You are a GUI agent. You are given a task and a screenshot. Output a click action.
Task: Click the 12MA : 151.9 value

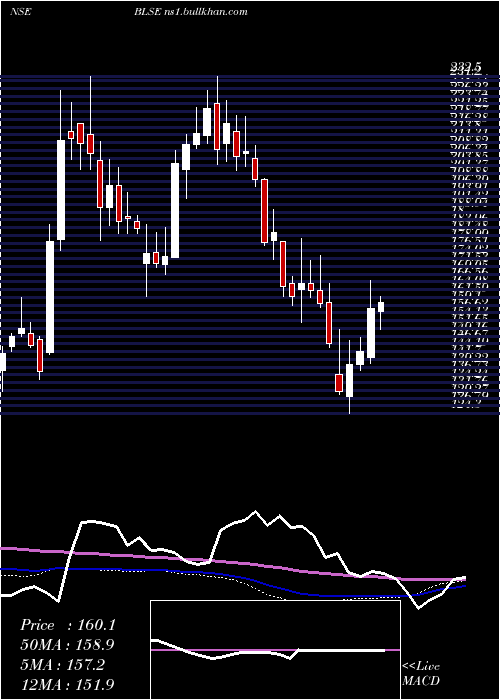coord(67,684)
